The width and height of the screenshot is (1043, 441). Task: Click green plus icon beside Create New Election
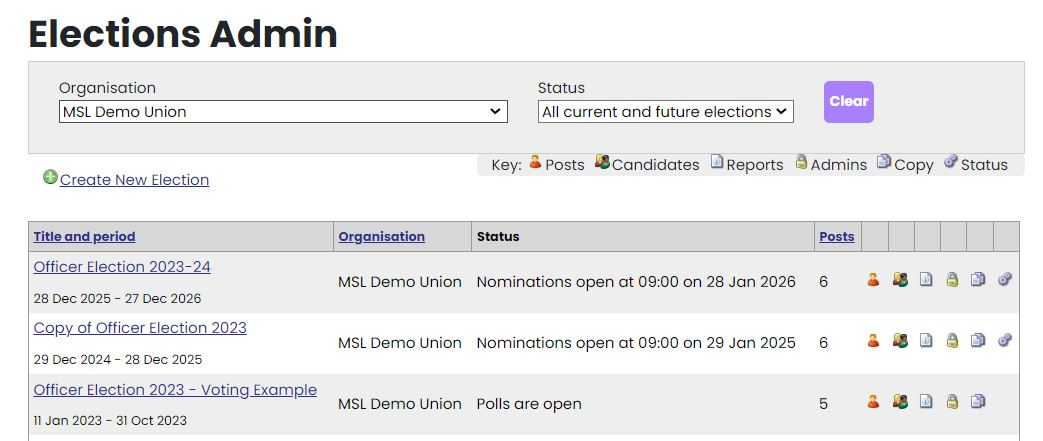50,178
